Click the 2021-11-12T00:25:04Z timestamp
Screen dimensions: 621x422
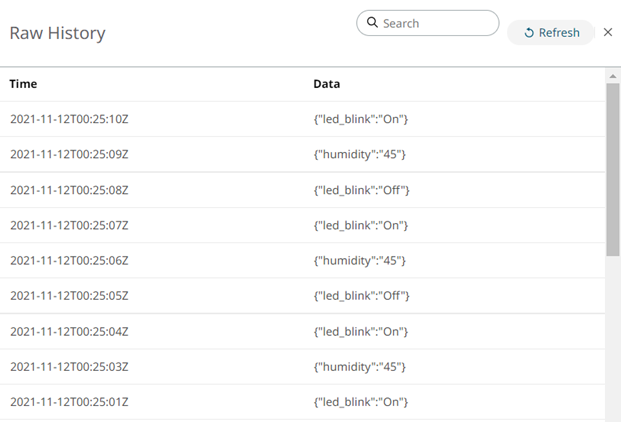coord(69,331)
